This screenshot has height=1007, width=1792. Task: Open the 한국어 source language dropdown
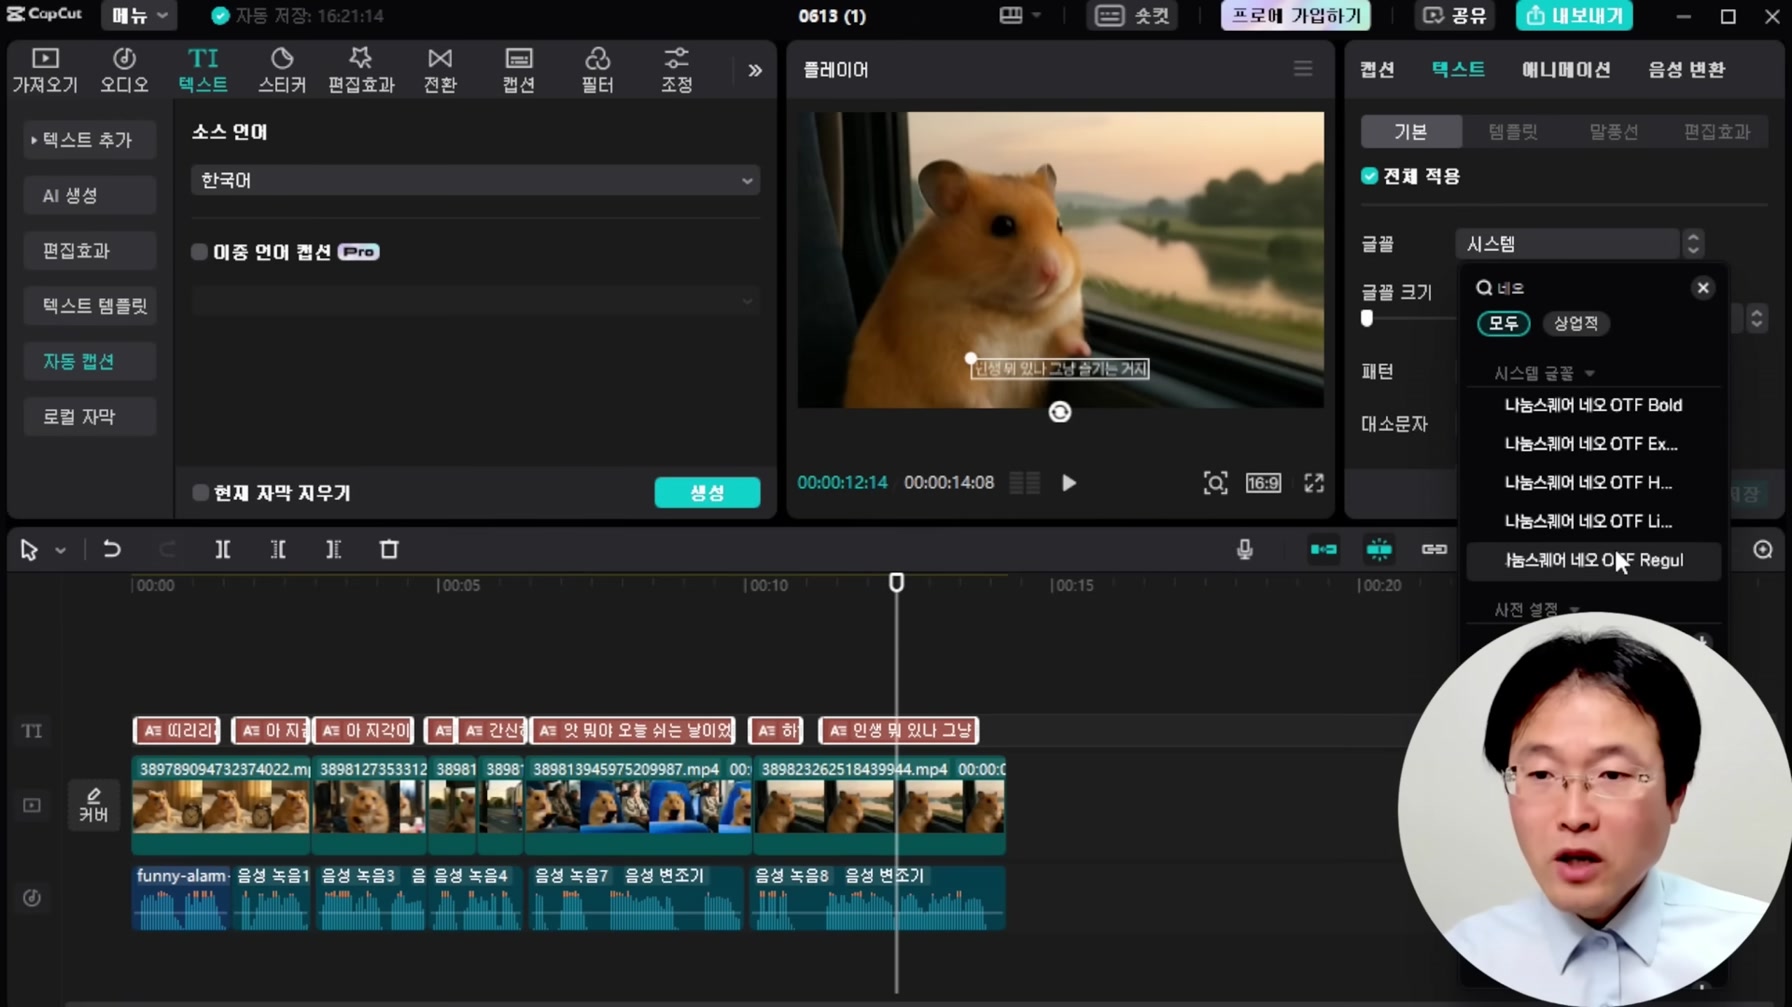[475, 180]
